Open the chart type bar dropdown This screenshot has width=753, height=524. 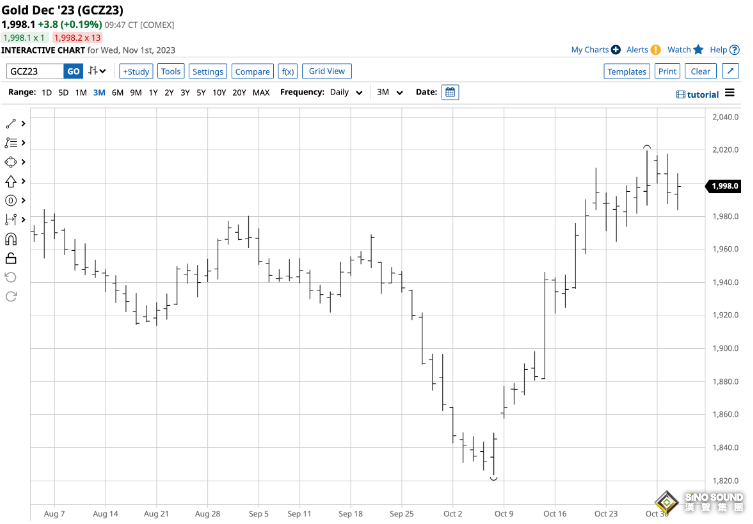98,71
